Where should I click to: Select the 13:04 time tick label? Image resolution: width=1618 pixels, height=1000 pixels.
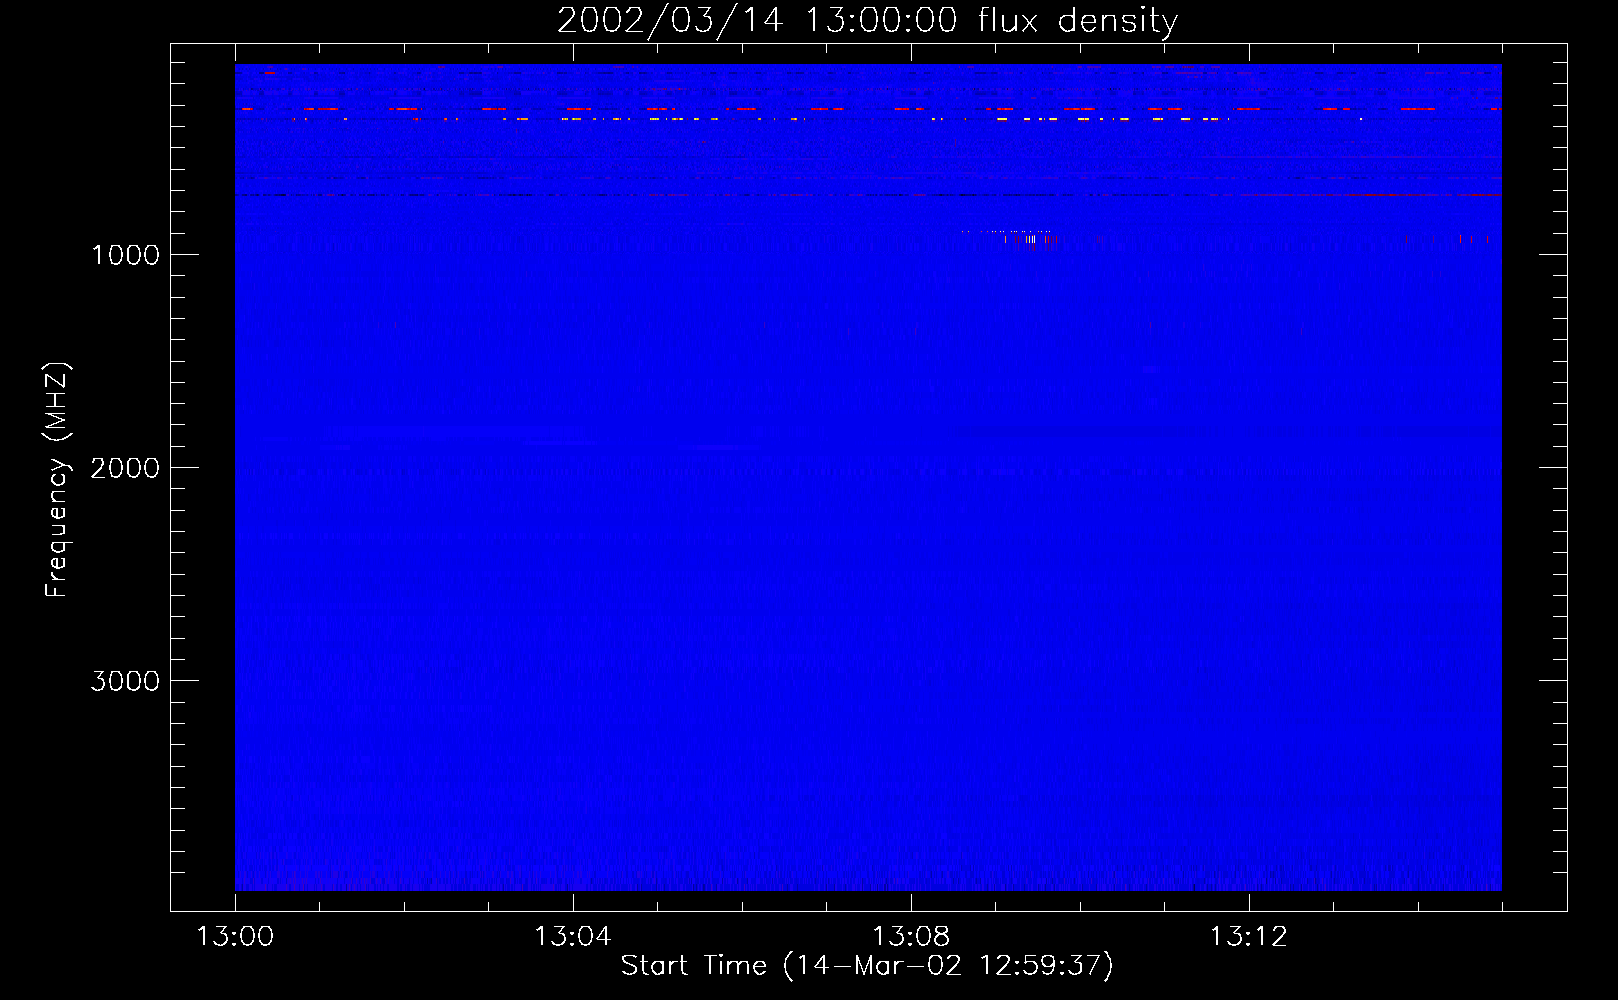(573, 937)
